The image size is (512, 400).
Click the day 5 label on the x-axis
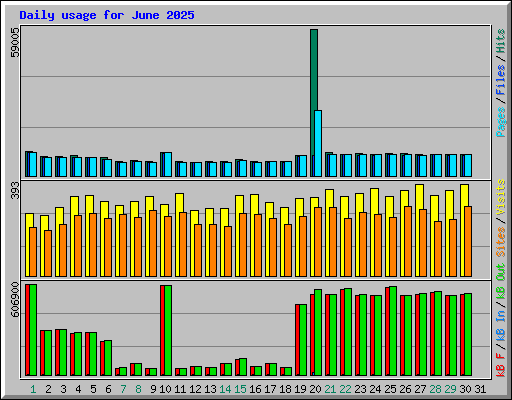(x=93, y=389)
